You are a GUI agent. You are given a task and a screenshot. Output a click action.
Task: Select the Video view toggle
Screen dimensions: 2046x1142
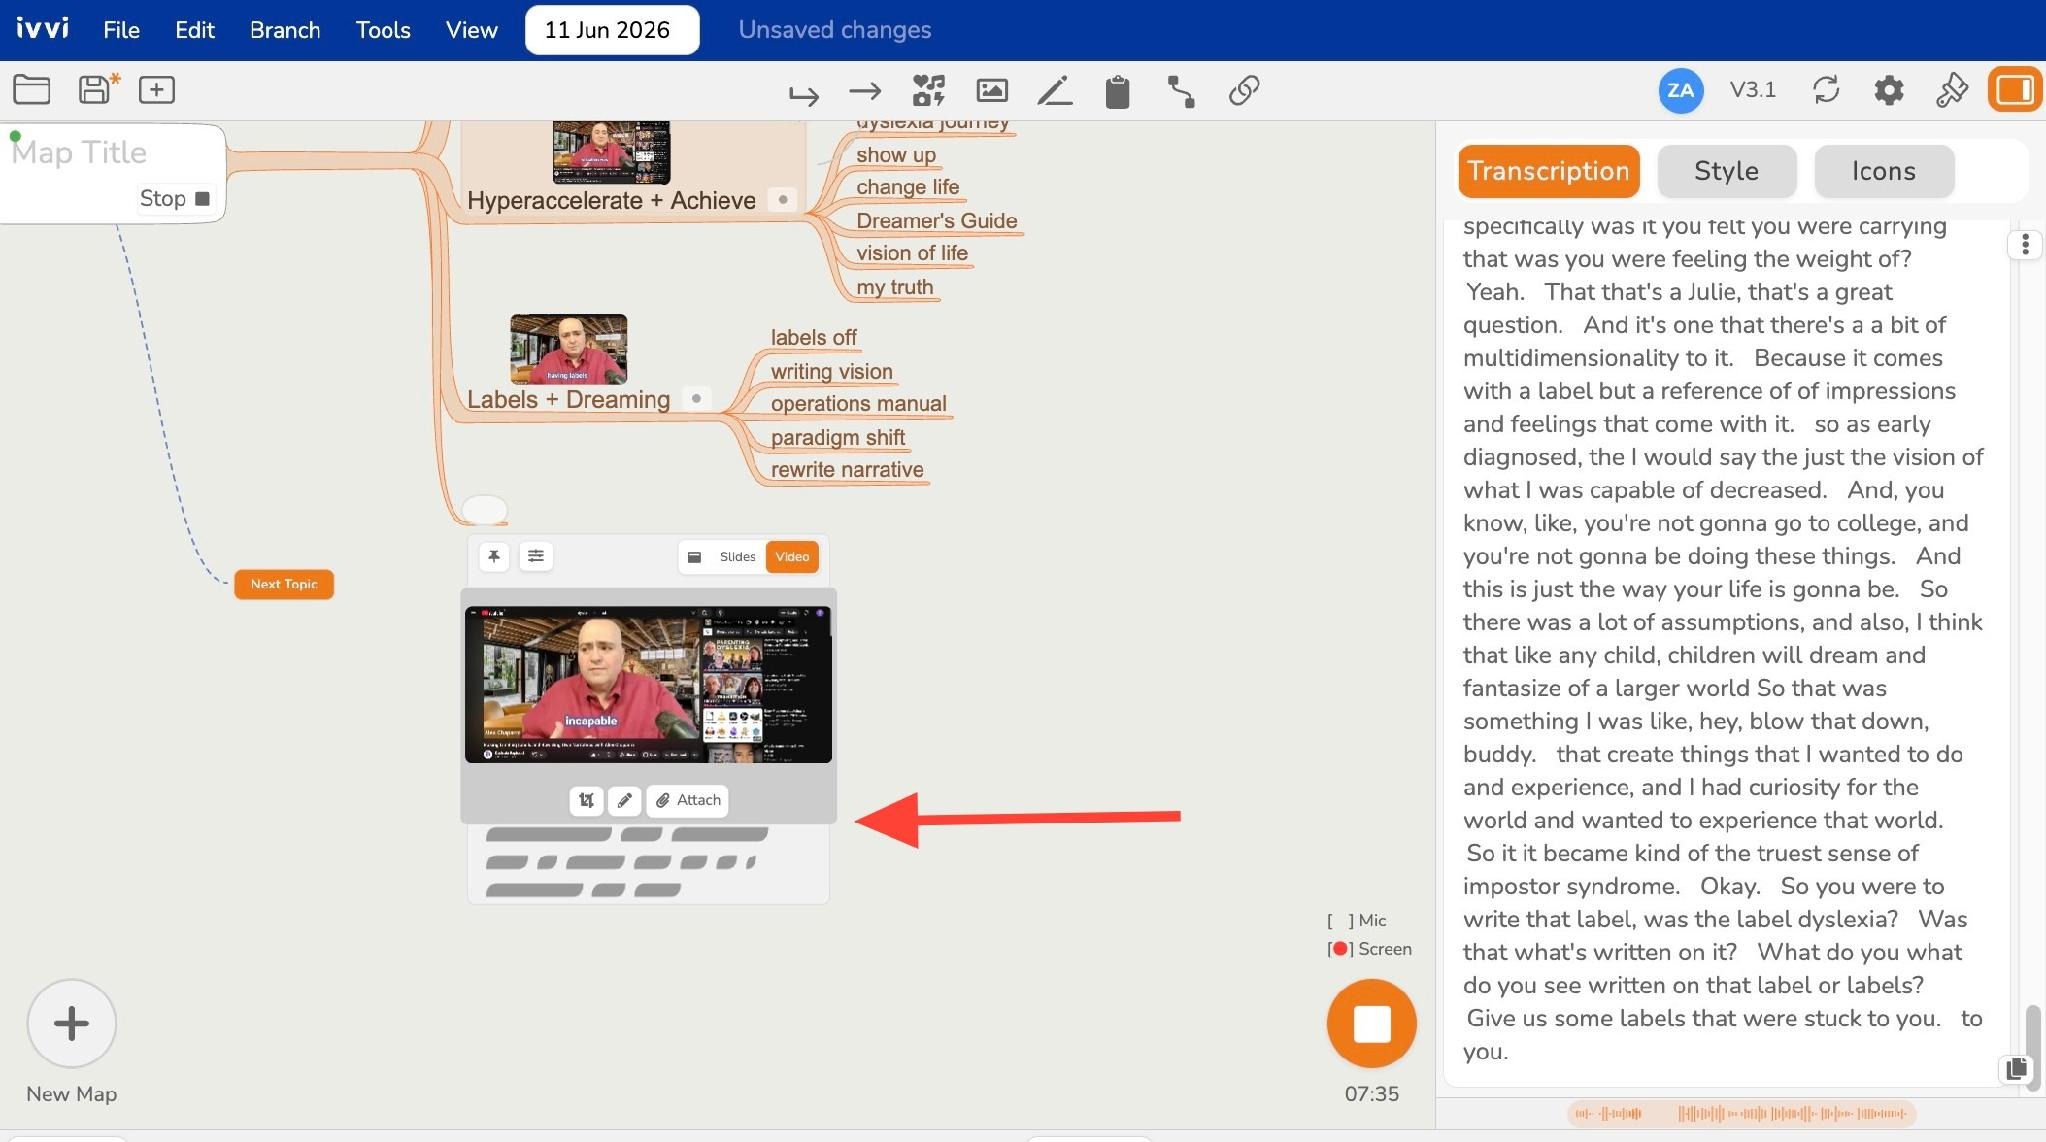[x=792, y=557]
